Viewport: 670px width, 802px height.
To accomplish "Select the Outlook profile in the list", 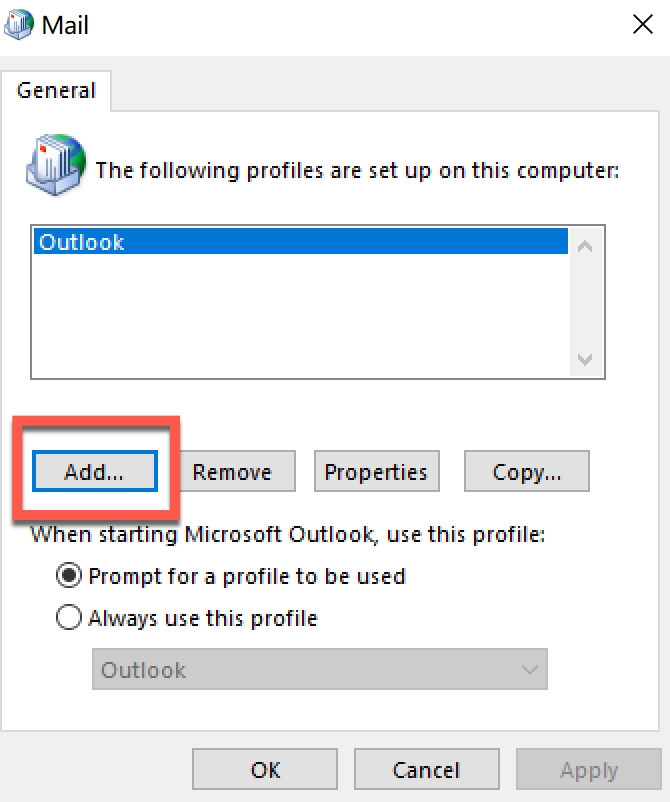I will 300,242.
